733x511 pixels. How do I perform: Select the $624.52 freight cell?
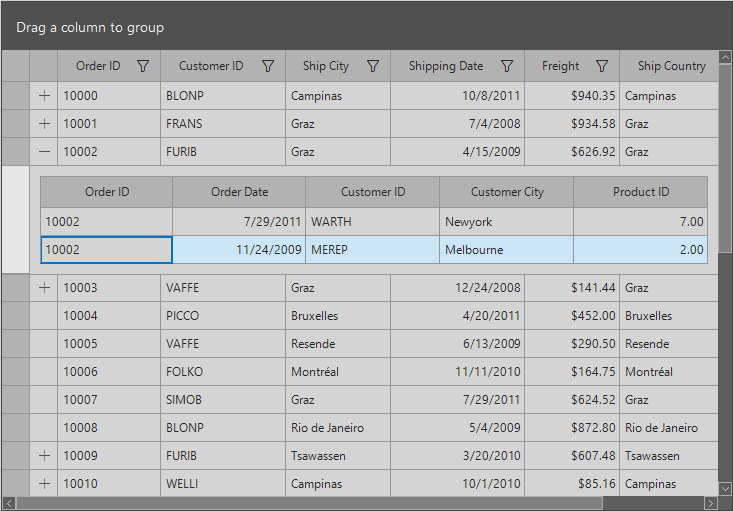pos(572,400)
